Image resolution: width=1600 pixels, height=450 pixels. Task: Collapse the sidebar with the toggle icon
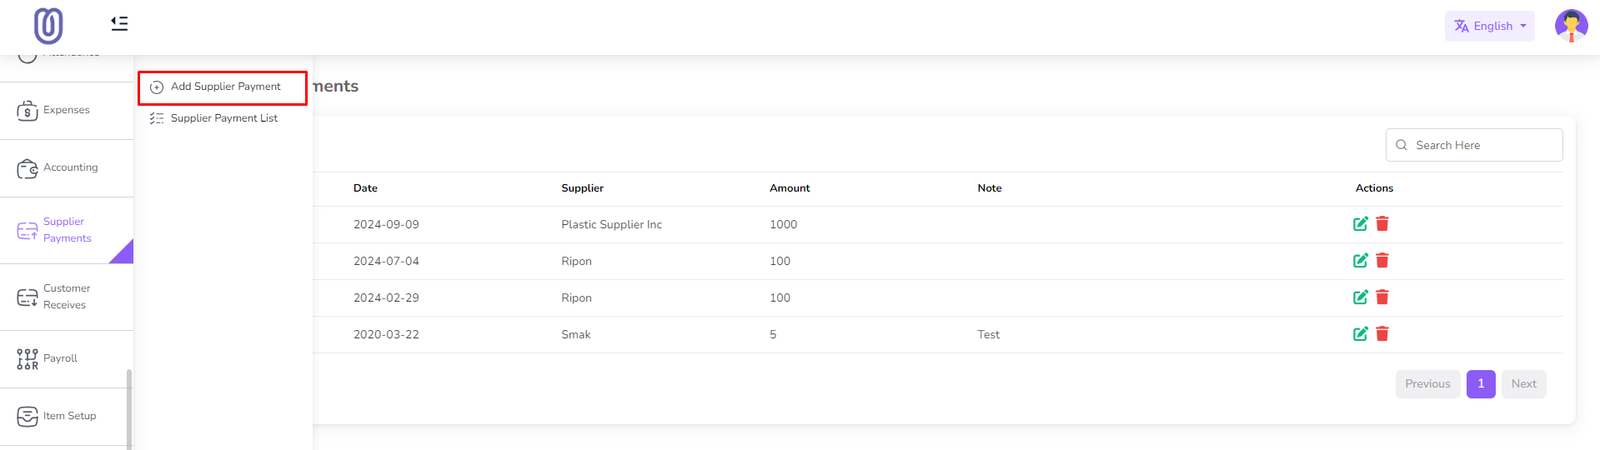pos(119,23)
